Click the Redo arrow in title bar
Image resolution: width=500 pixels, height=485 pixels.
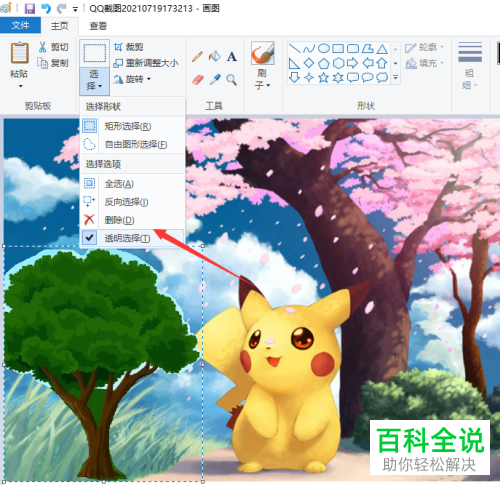pos(62,8)
